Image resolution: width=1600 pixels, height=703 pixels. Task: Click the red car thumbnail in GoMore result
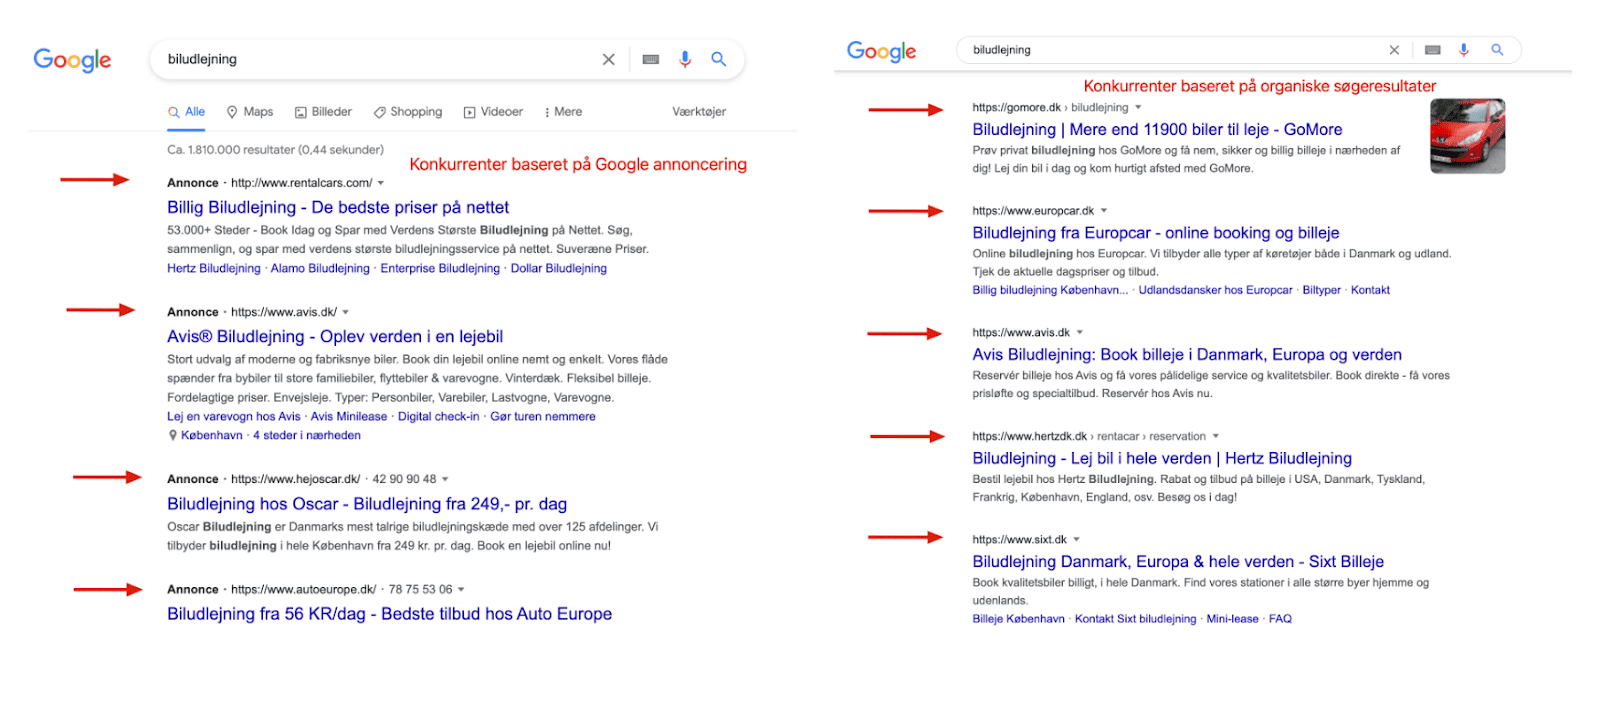pyautogui.click(x=1467, y=136)
